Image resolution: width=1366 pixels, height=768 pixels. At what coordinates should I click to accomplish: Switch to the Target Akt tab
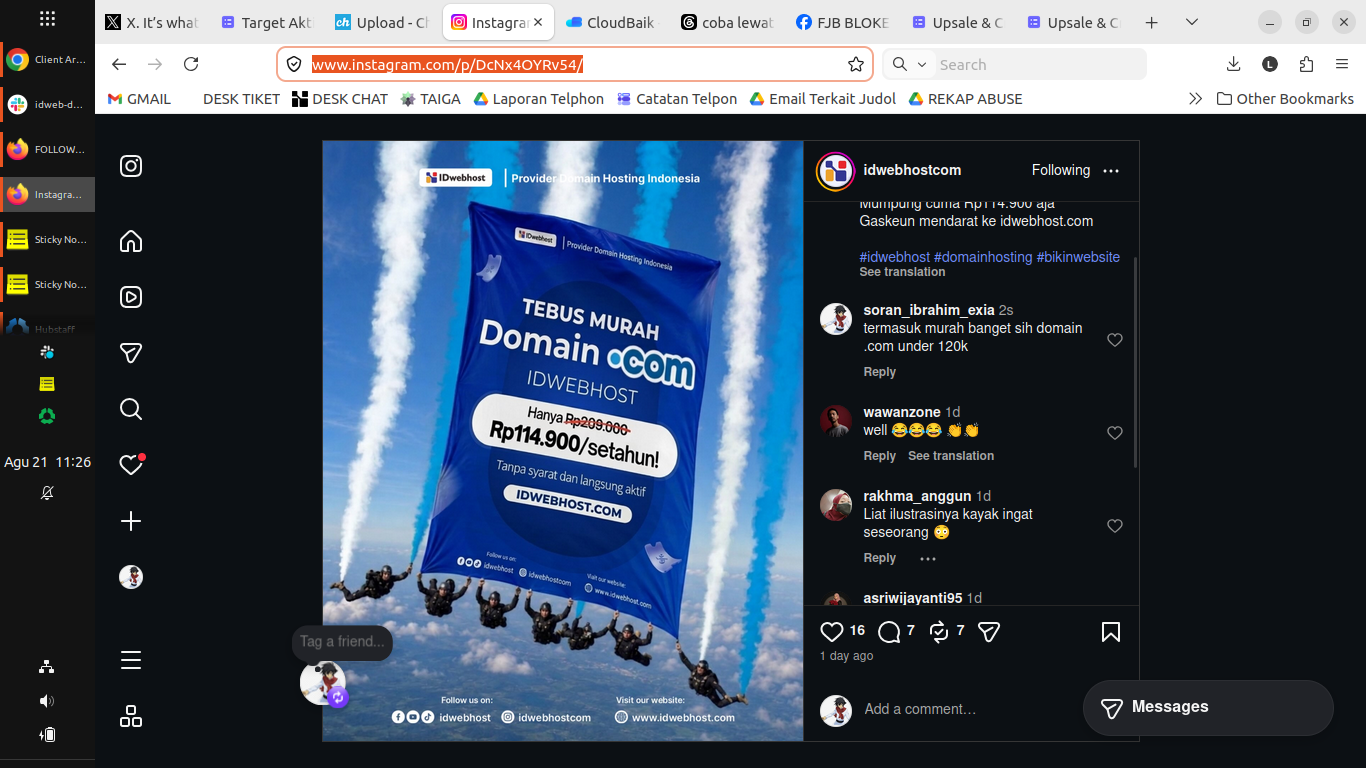(268, 22)
